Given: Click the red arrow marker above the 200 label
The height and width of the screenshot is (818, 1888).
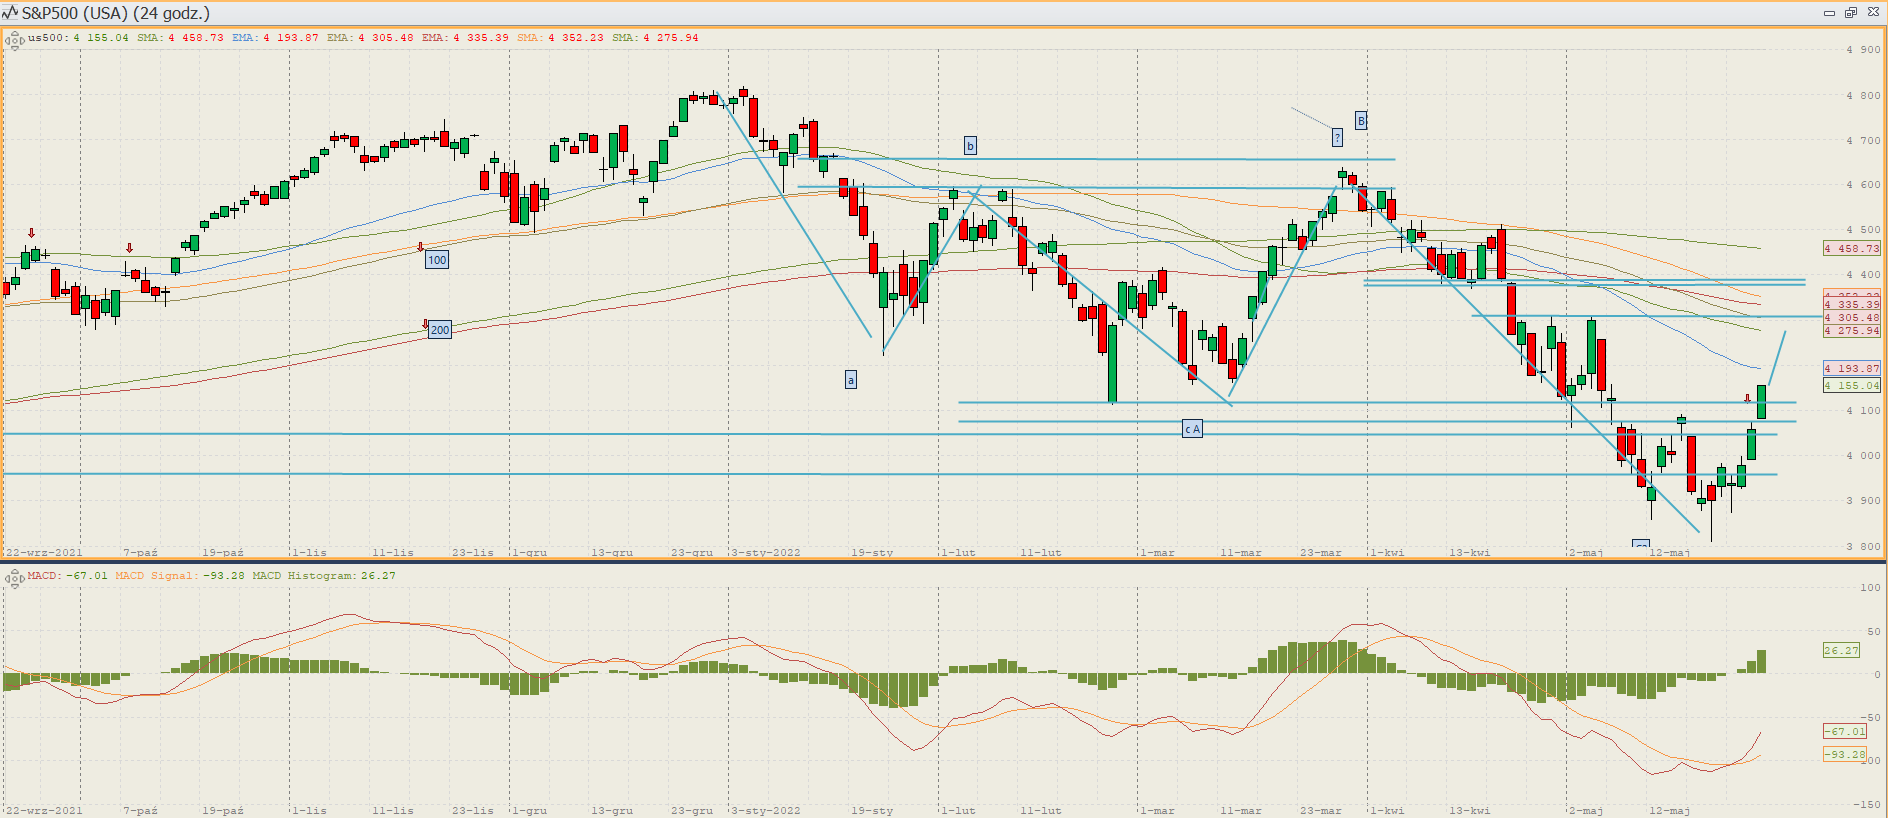Looking at the screenshot, I should point(425,325).
